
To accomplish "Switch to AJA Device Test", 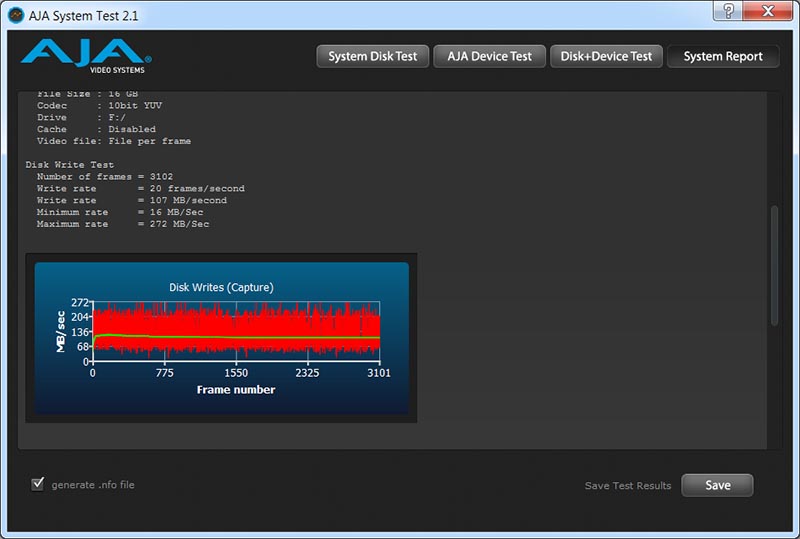I will [489, 56].
